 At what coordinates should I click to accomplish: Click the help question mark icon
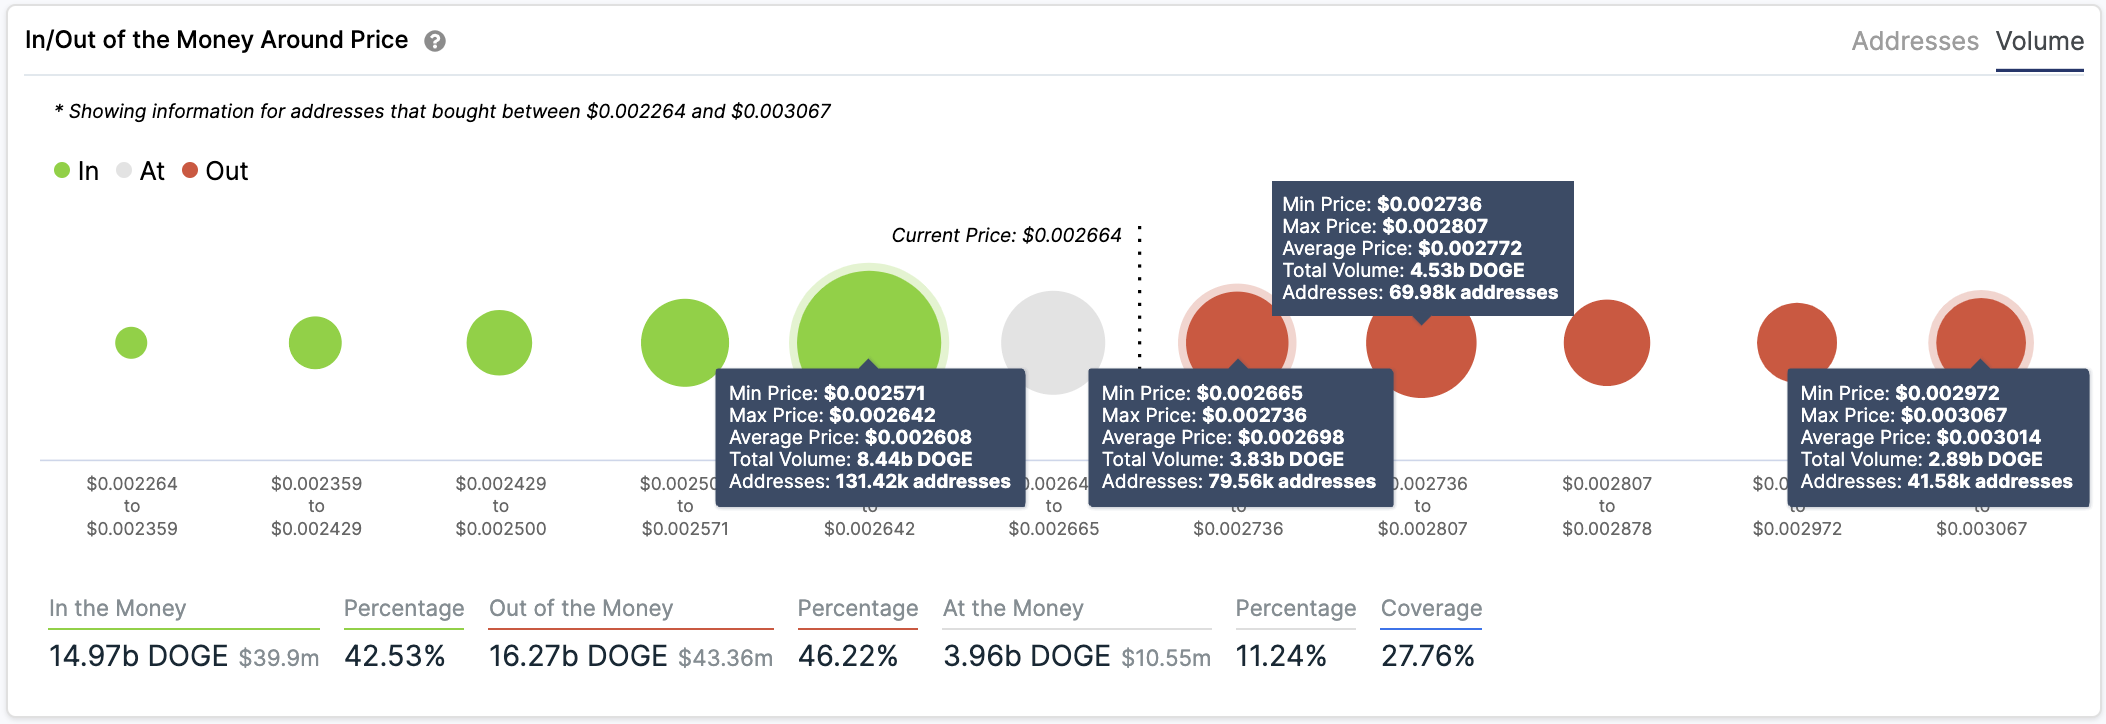pyautogui.click(x=435, y=41)
